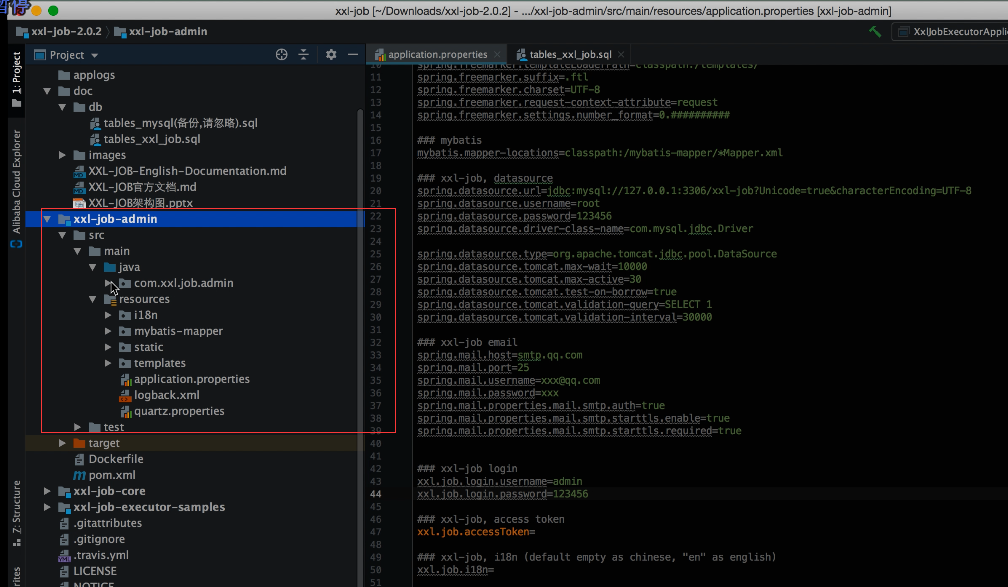Expand the xxl-job-executor-samples module
The height and width of the screenshot is (587, 1008).
[47, 507]
